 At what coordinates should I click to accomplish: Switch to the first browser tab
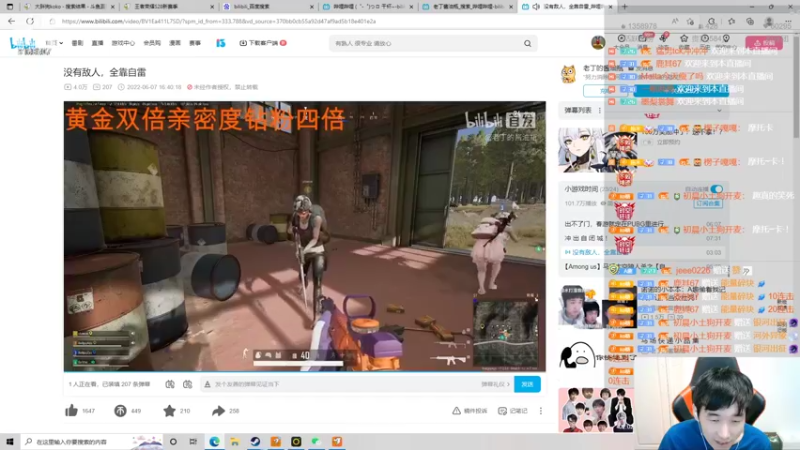69,7
